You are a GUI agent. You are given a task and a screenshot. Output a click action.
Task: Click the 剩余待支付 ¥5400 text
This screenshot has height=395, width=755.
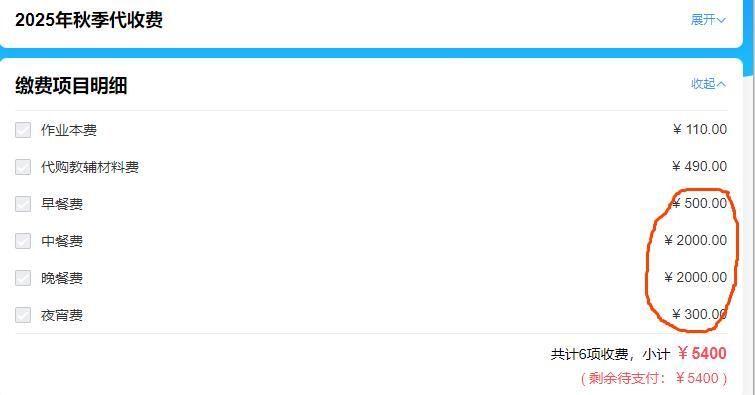pos(654,378)
